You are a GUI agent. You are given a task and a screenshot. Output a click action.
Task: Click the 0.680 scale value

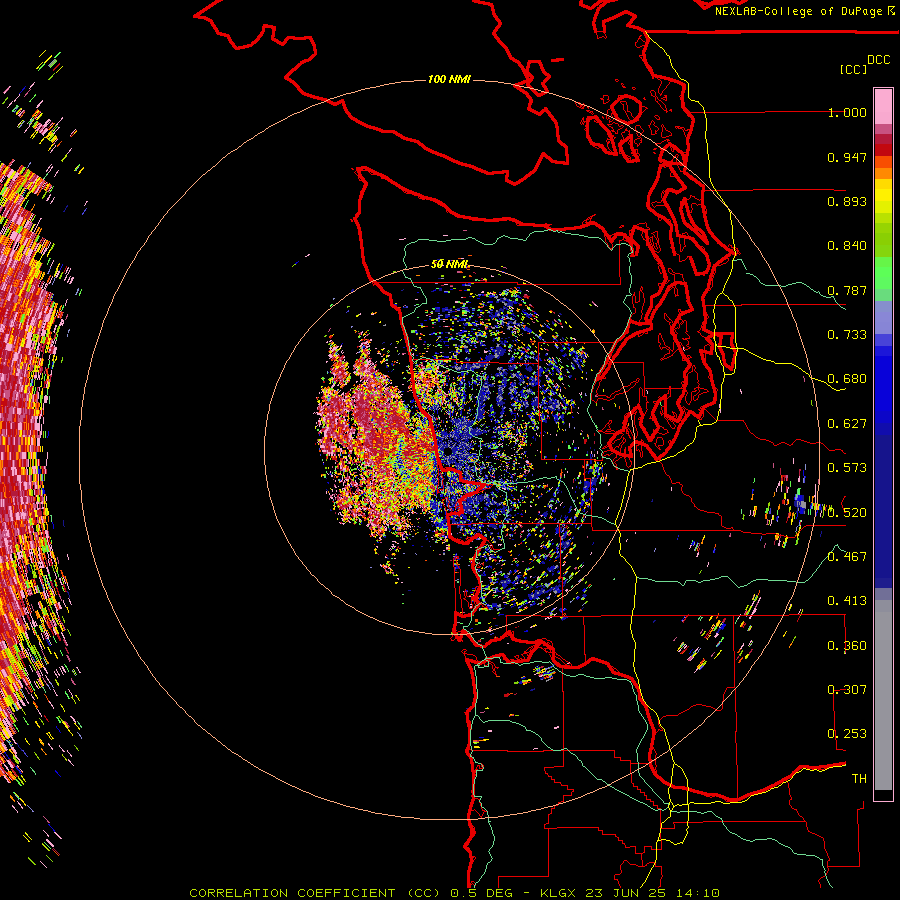coord(847,379)
